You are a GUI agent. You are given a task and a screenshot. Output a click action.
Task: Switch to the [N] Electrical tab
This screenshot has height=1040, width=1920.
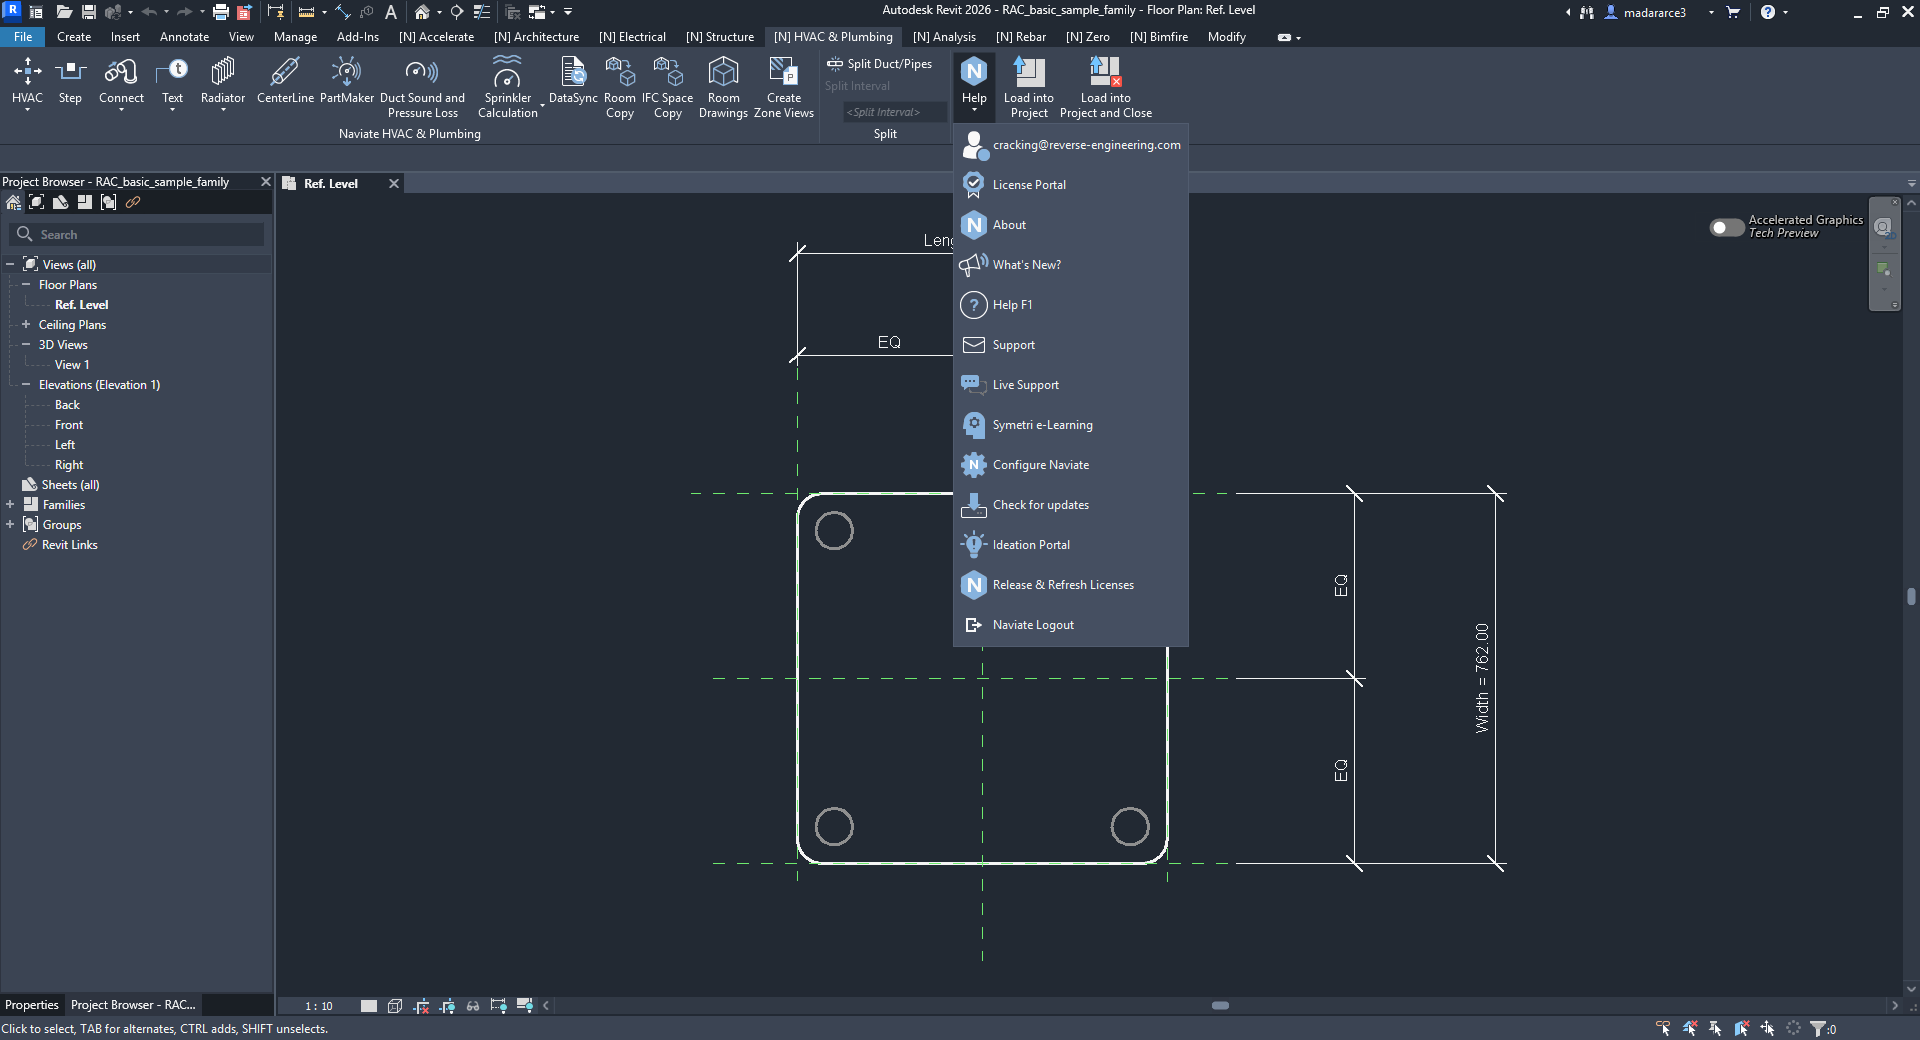[632, 37]
